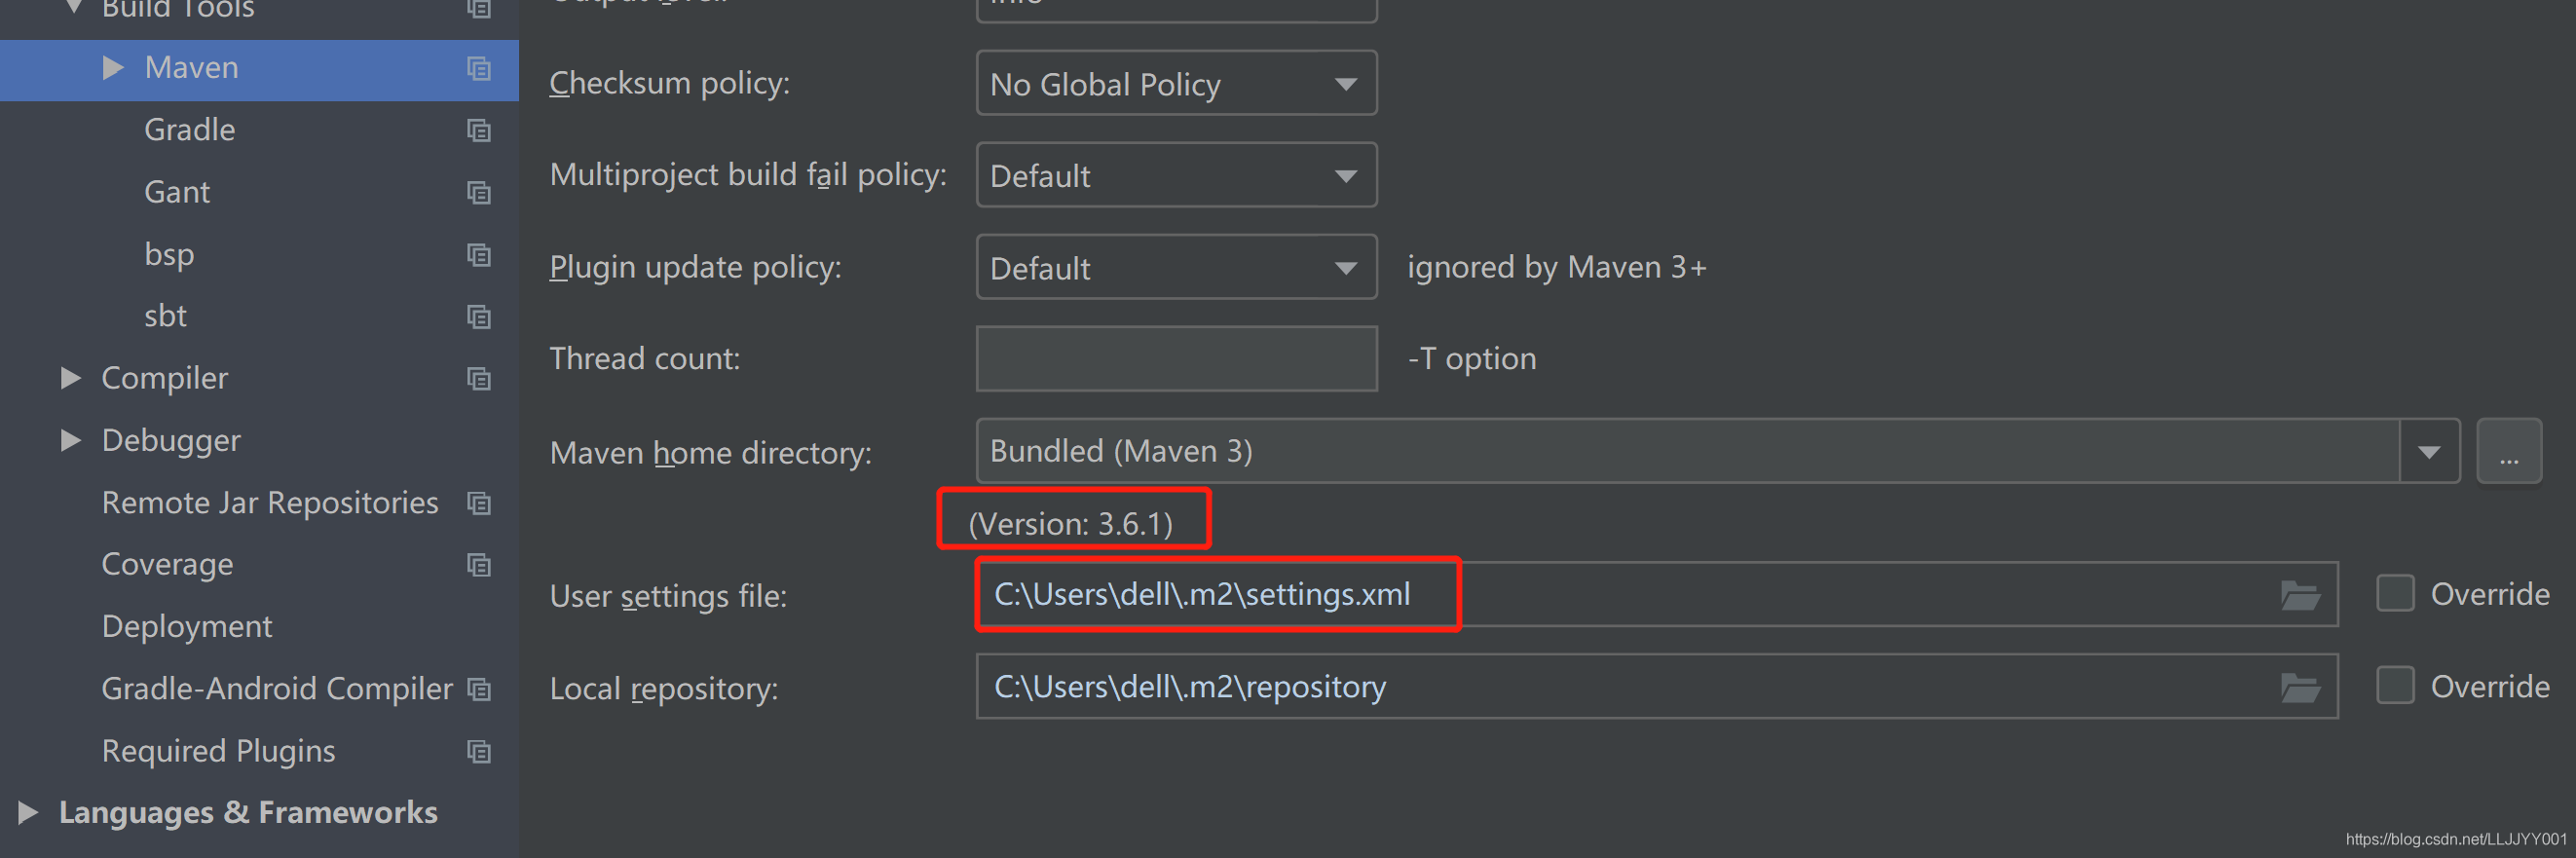Browse folder for Local repository
Screen dimensions: 2576x858
[2299, 688]
